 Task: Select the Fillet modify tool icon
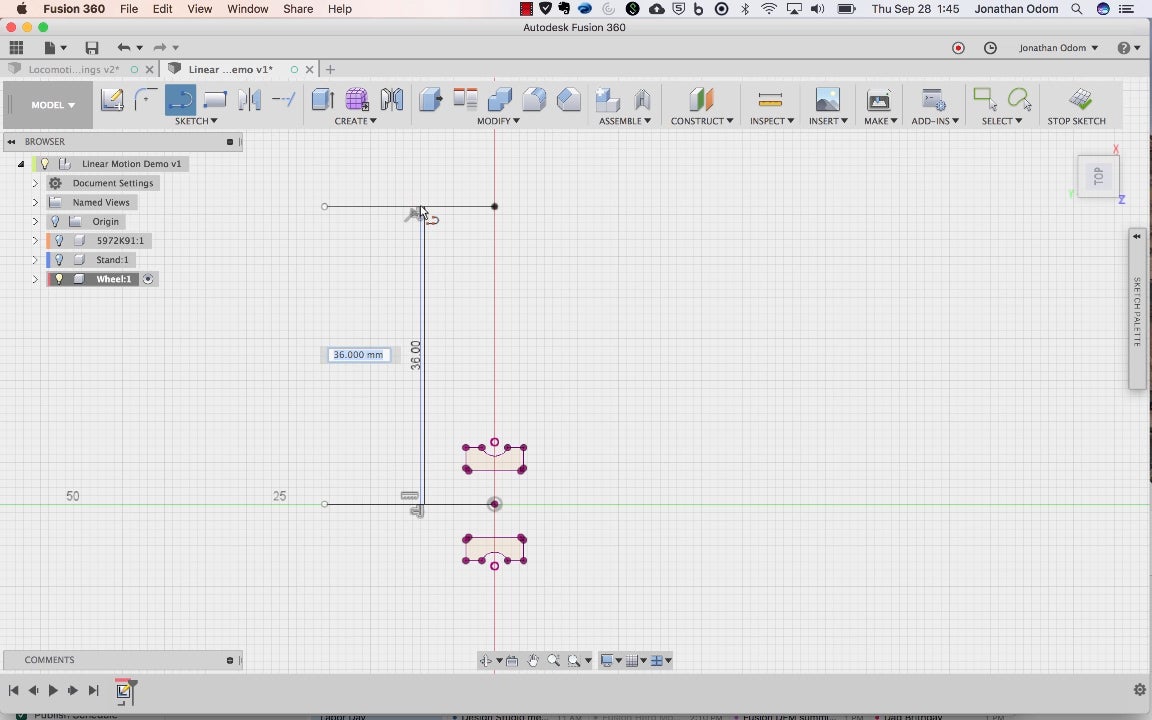coord(534,99)
